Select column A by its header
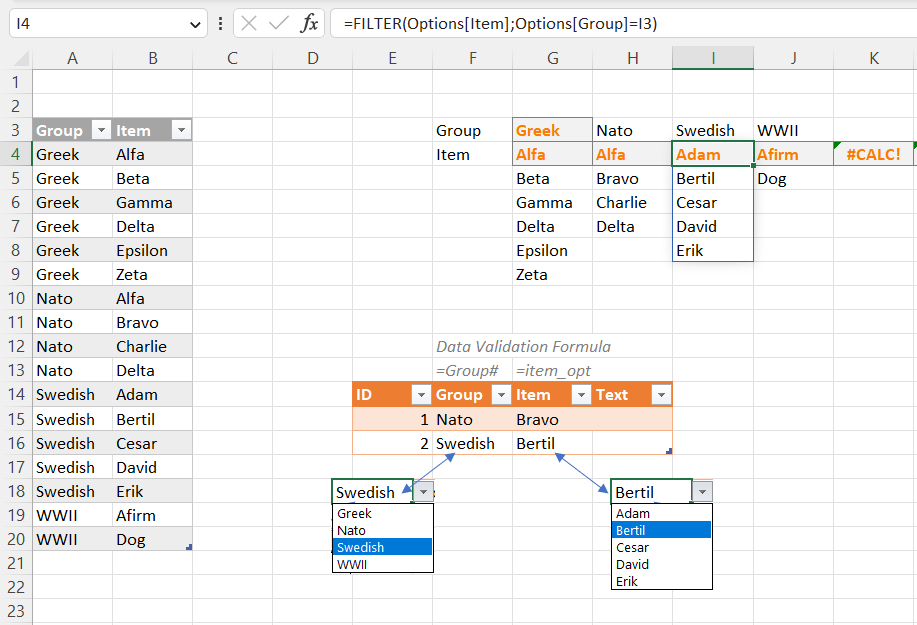 [x=73, y=58]
